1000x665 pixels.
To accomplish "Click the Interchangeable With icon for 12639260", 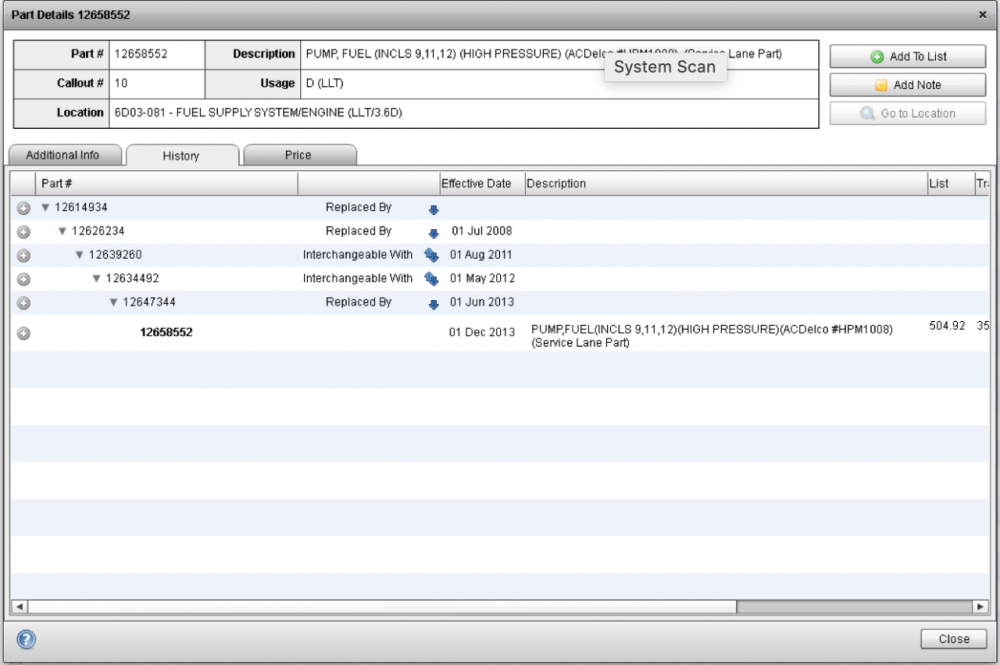I will point(431,255).
